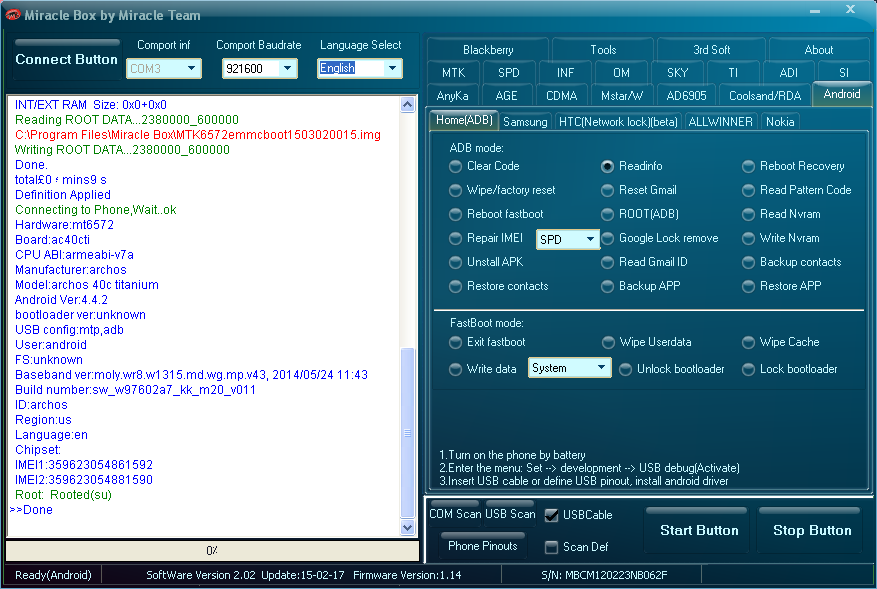Click the S/N MBCM120223NB062F status text
The image size is (877, 589).
(x=604, y=575)
